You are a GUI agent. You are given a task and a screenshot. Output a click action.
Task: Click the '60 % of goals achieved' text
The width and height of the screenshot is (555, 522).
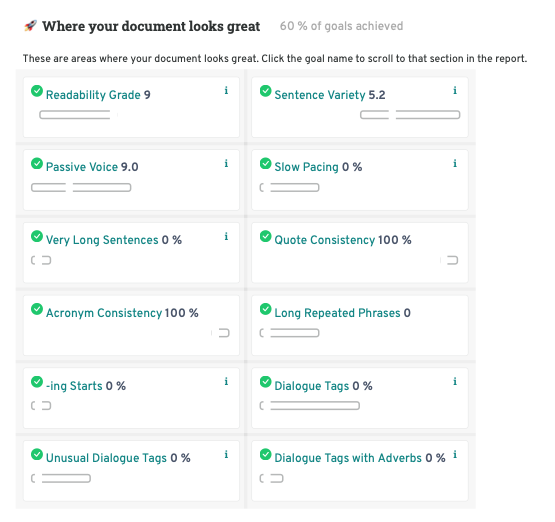coord(341,26)
